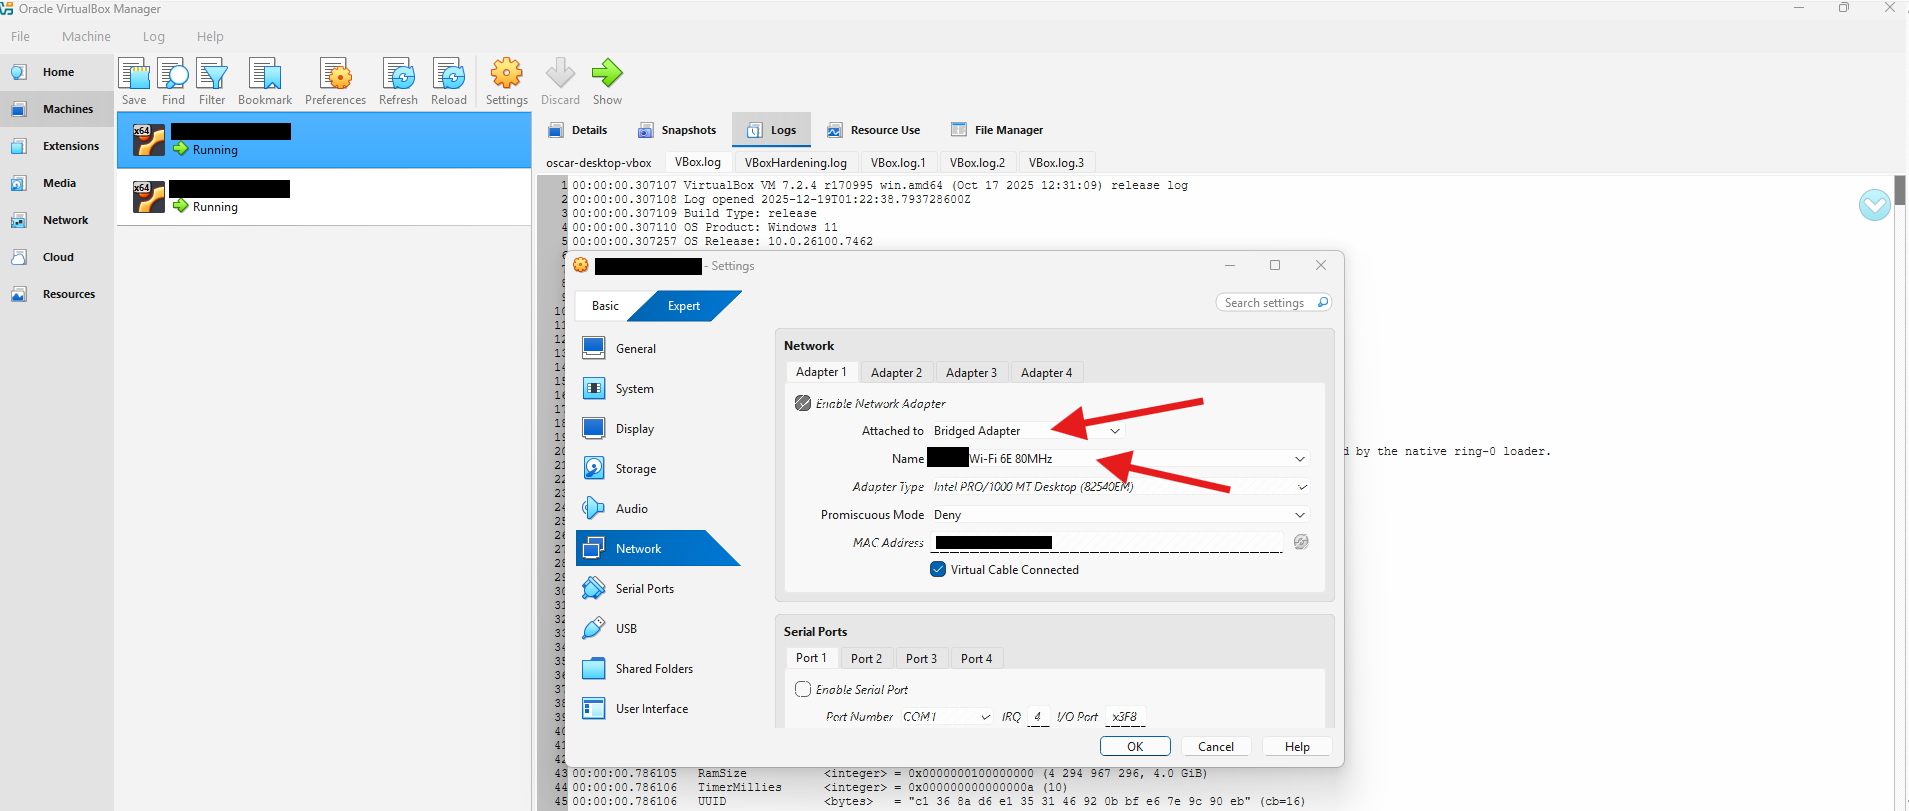The height and width of the screenshot is (811, 1909).
Task: Switch to Expert settings mode
Action: point(684,306)
